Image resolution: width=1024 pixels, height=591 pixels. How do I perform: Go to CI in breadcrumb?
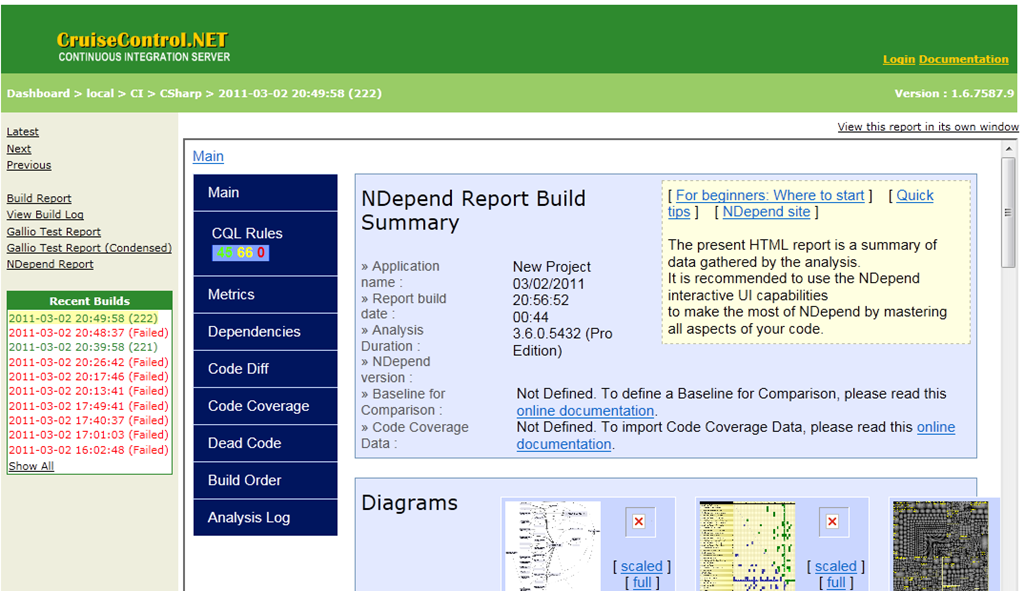click(136, 93)
